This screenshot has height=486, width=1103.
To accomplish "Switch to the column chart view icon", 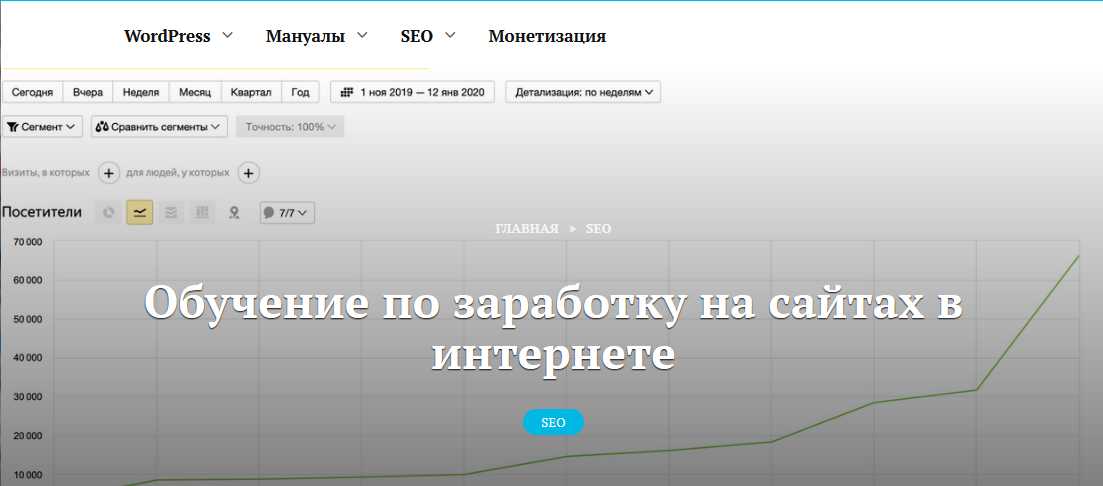I will pos(202,212).
